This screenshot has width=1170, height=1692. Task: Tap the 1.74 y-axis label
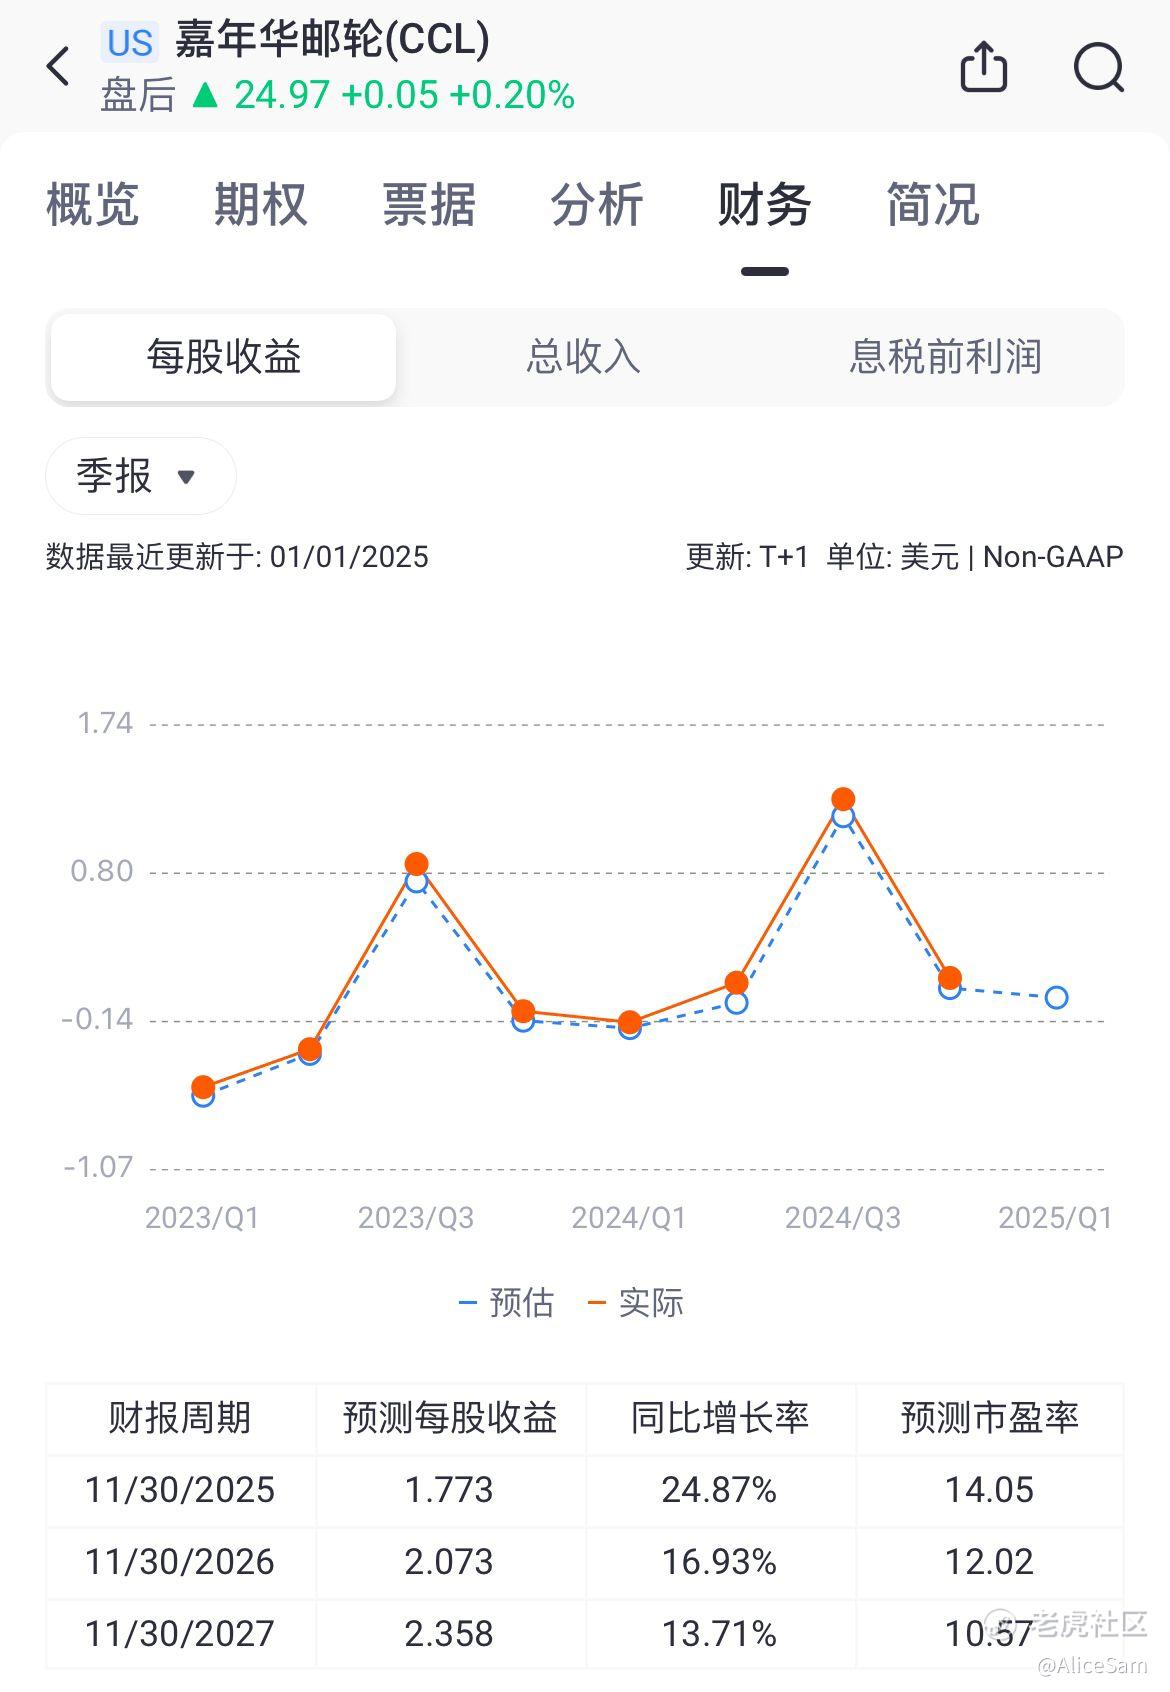point(105,723)
